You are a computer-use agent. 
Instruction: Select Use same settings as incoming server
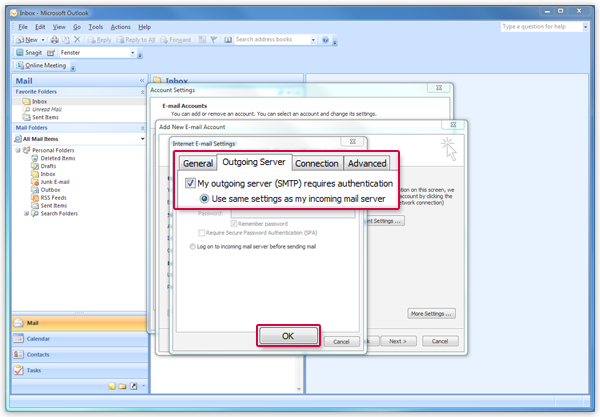tap(204, 199)
